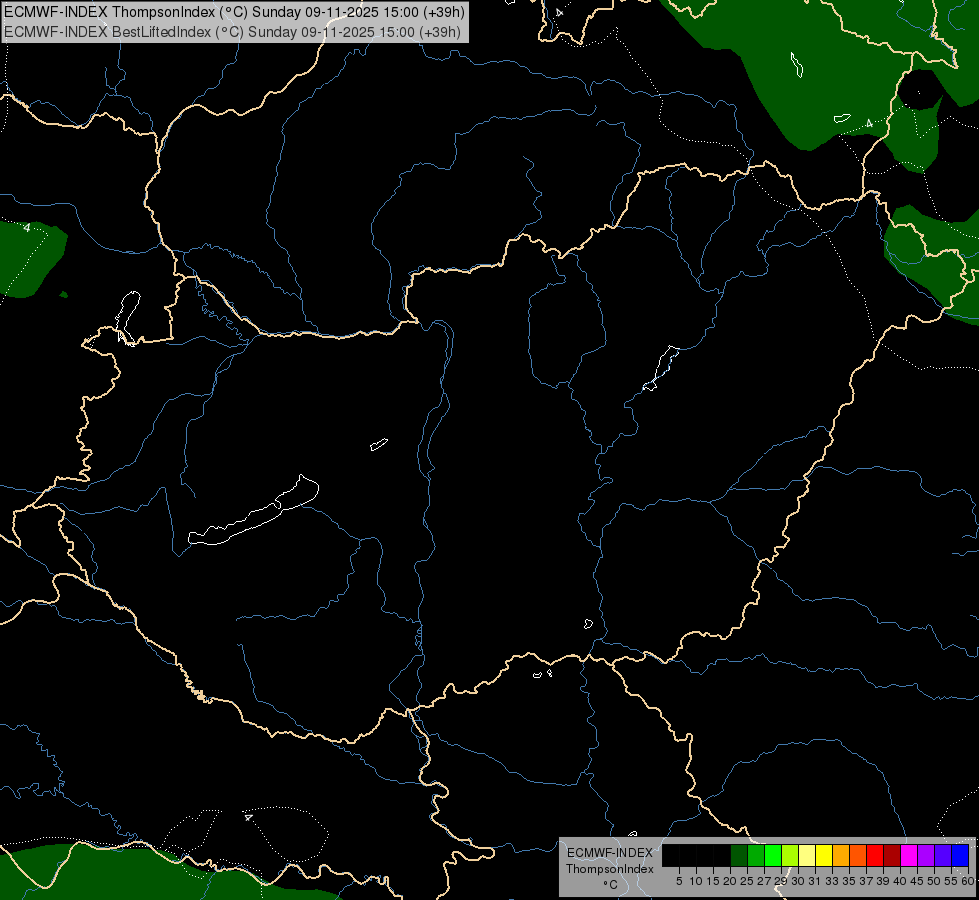Image resolution: width=979 pixels, height=900 pixels.
Task: Click the legend scale value 30
Action: (798, 881)
